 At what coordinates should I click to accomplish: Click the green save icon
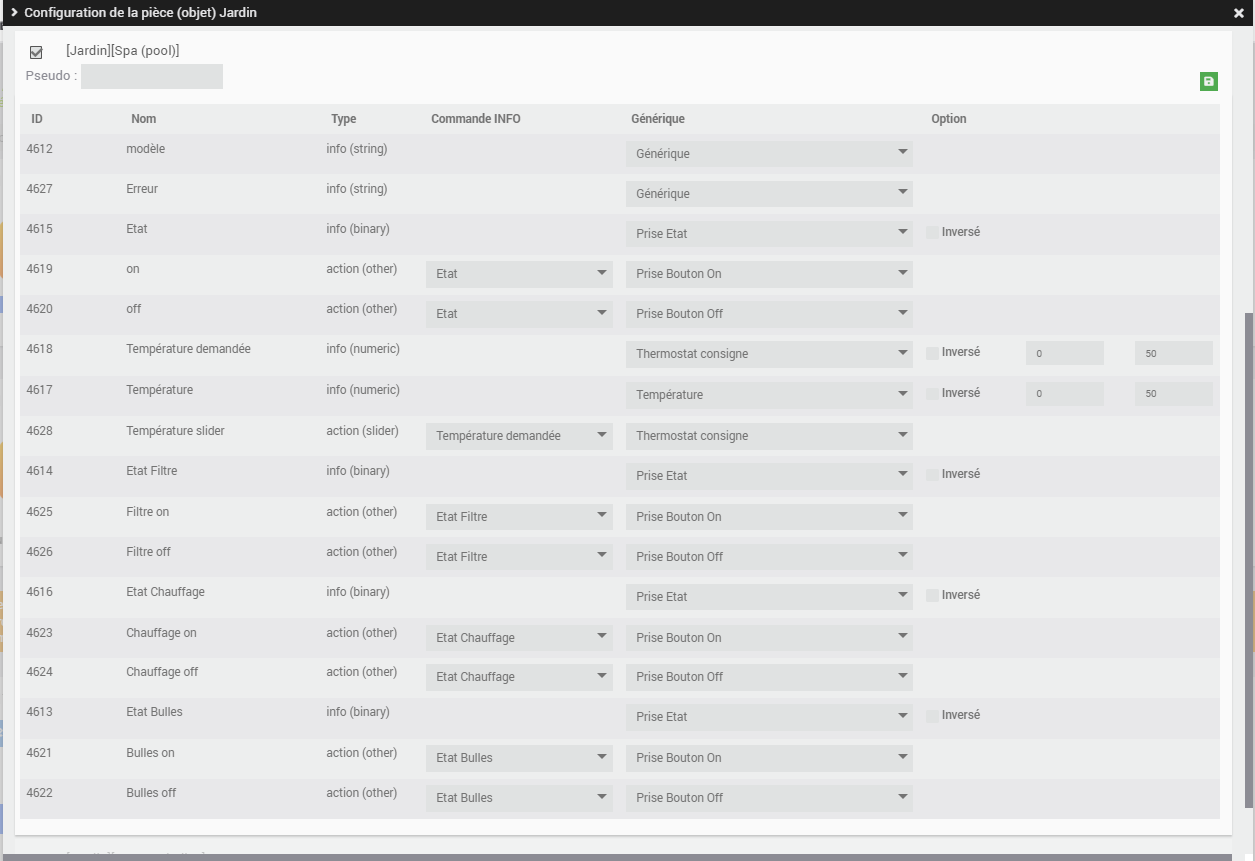point(1208,82)
